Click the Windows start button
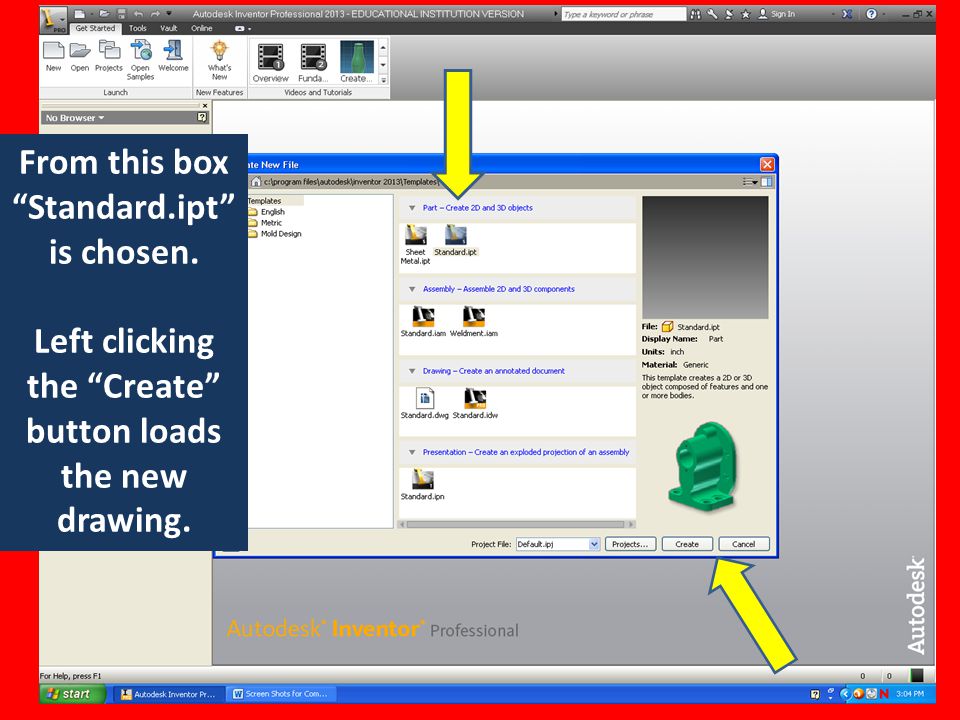 [72, 694]
